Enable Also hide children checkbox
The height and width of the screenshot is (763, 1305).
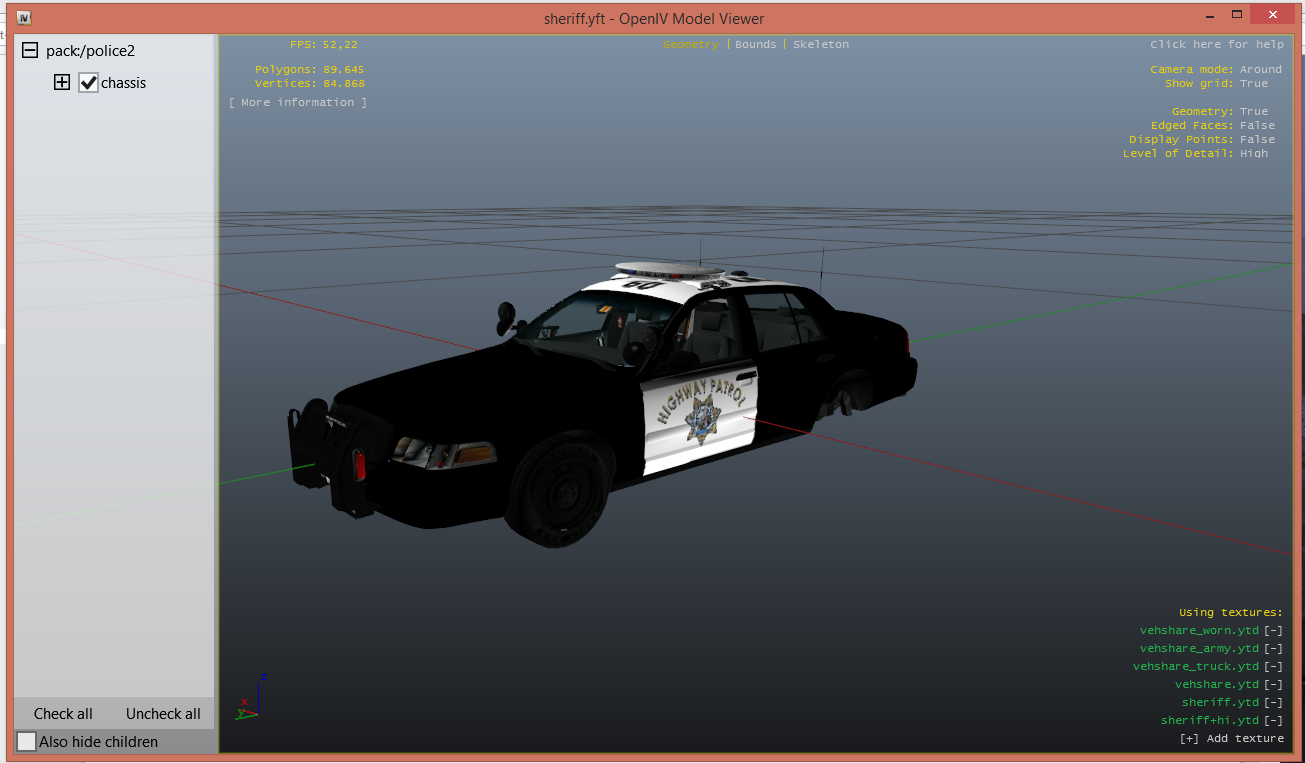coord(27,741)
